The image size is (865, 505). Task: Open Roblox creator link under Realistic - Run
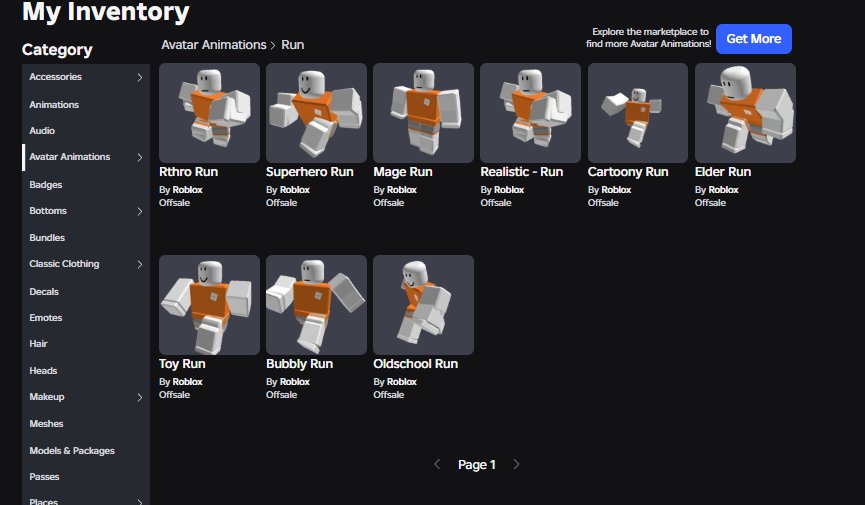coord(509,189)
